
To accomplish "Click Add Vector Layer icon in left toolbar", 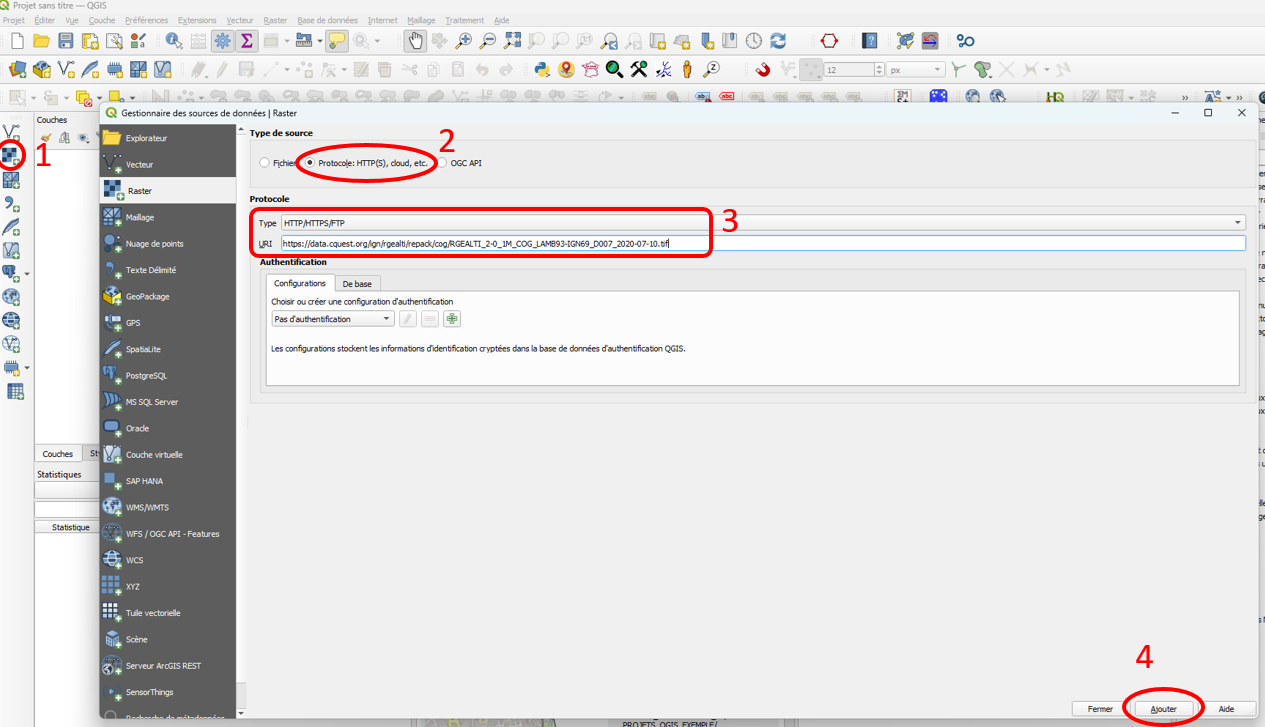I will tap(12, 132).
